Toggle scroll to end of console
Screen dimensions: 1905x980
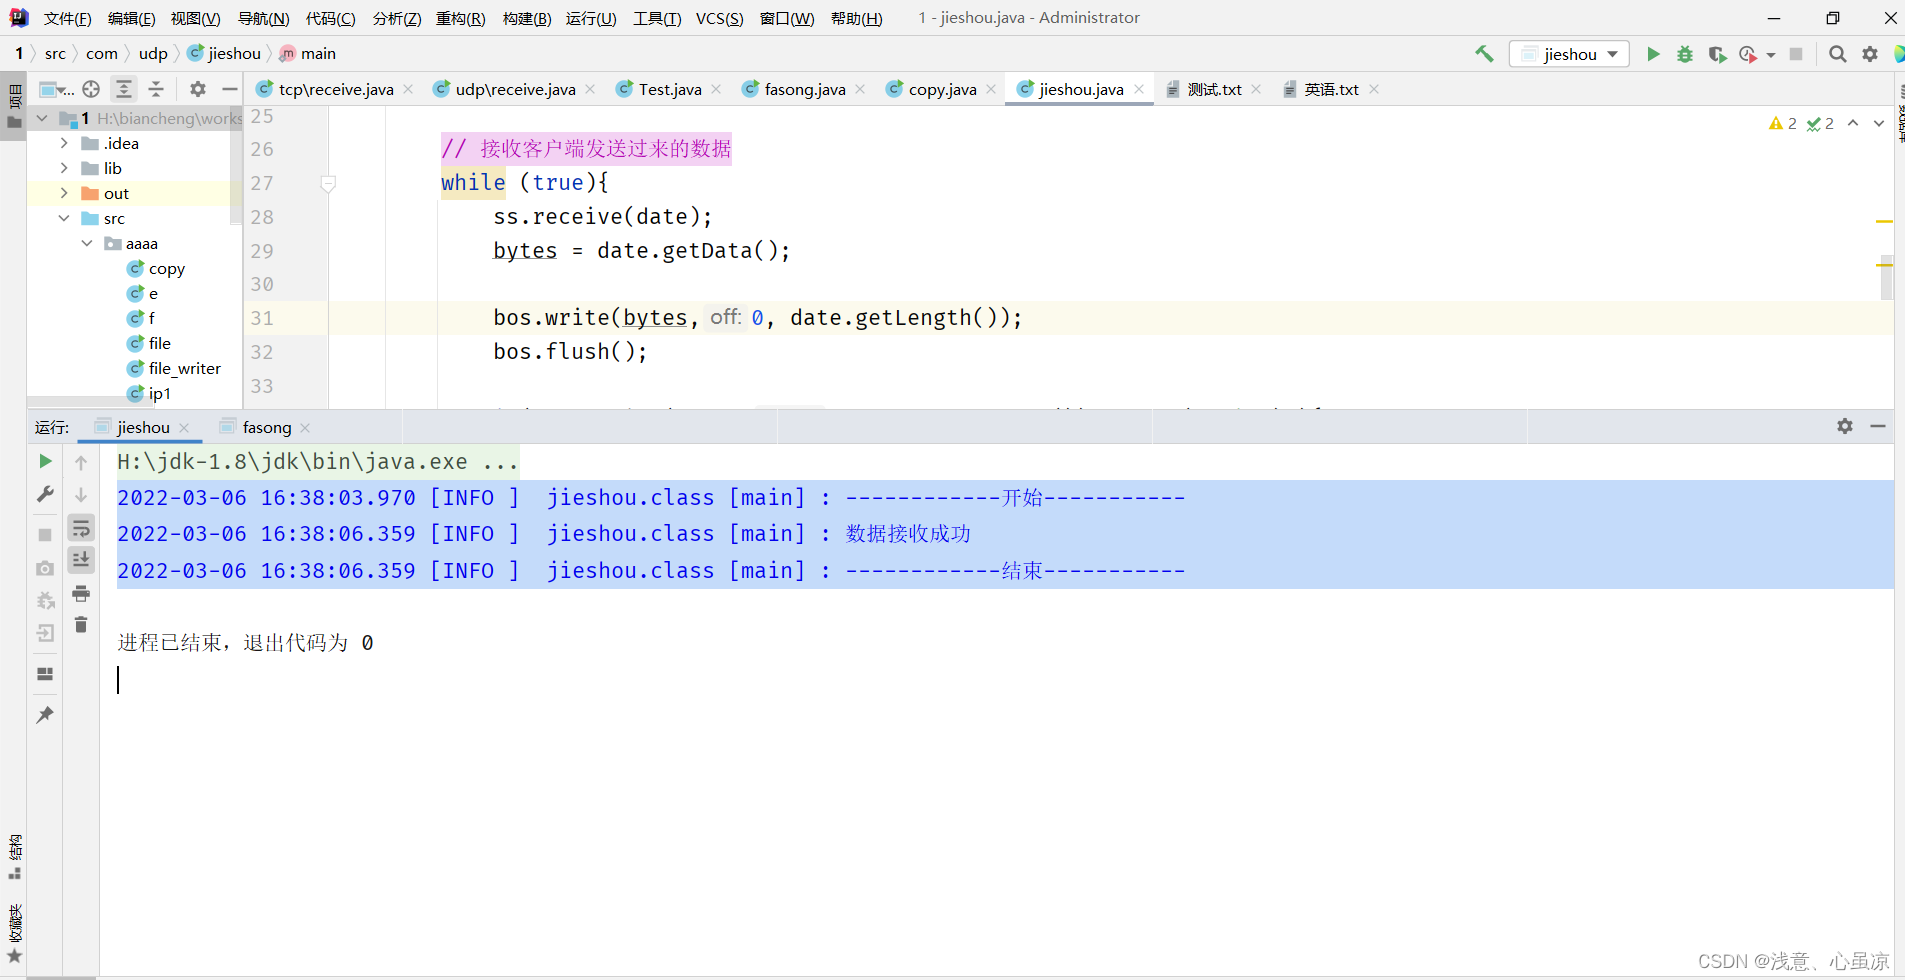[81, 559]
